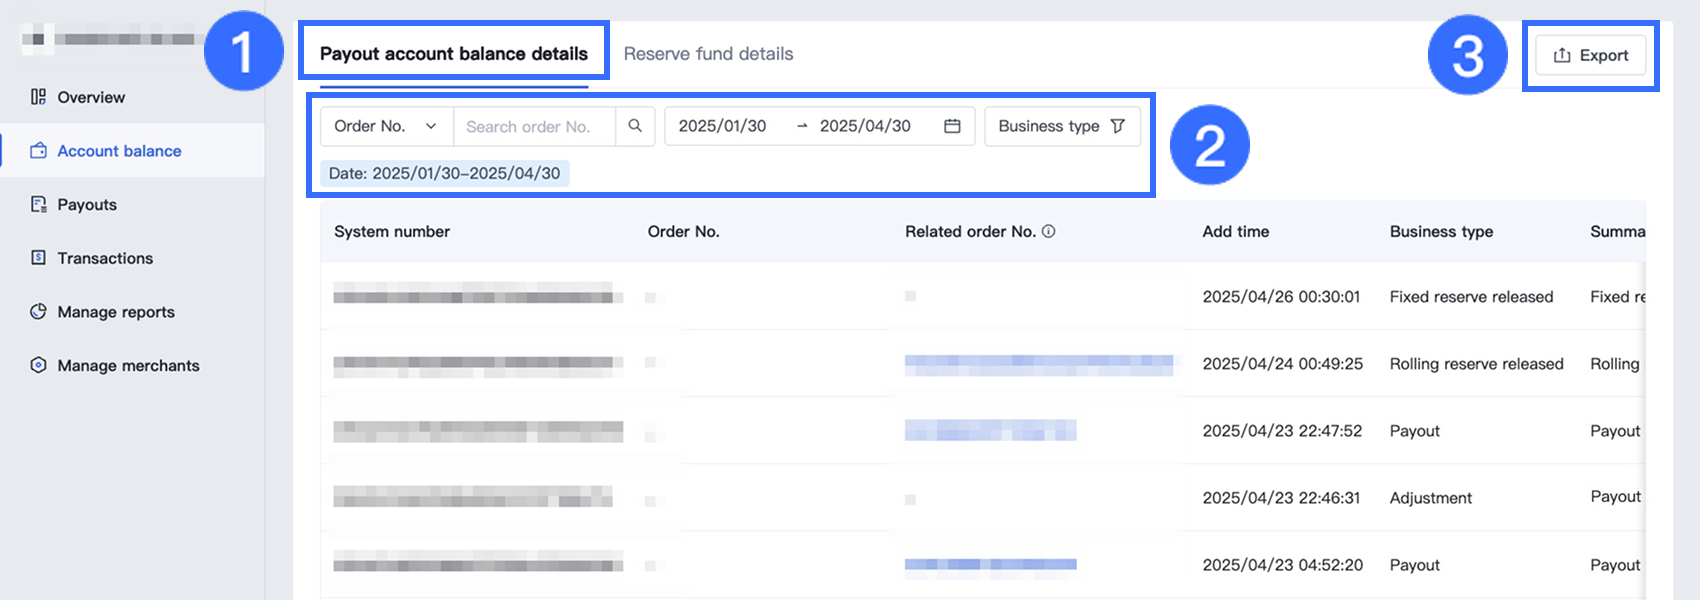This screenshot has width=1700, height=600.
Task: Click the Account balance wallet icon
Action: [x=38, y=151]
